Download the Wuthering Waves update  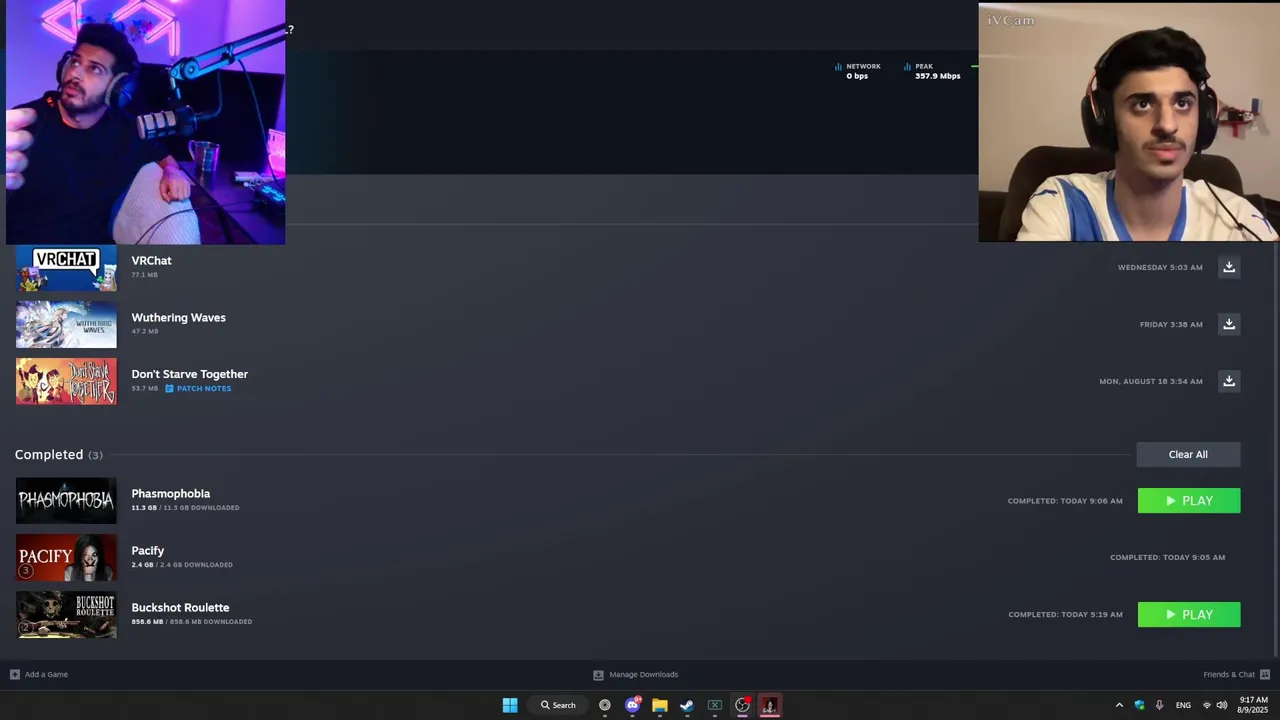(1229, 324)
